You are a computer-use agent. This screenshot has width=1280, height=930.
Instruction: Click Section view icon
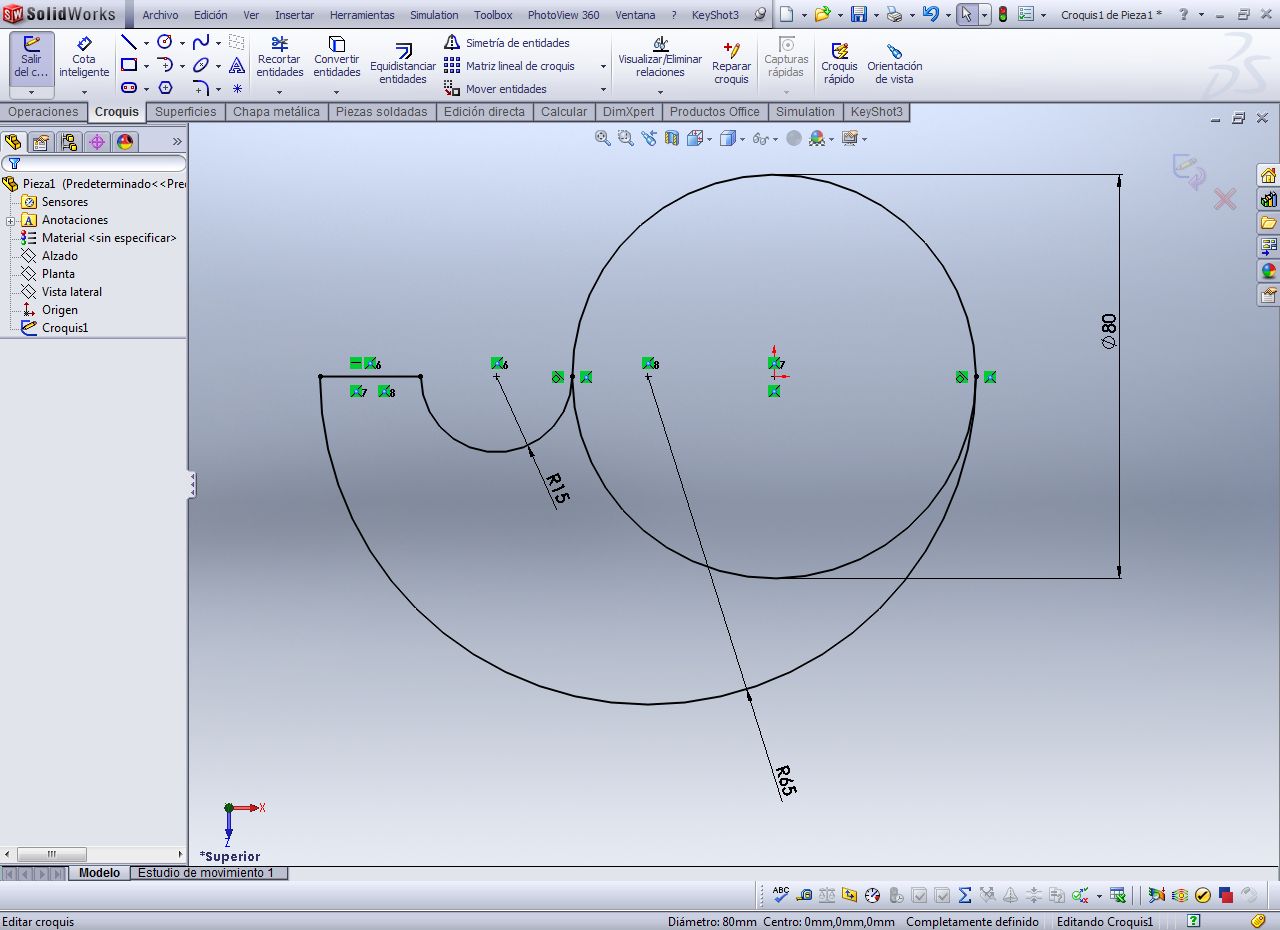[672, 138]
